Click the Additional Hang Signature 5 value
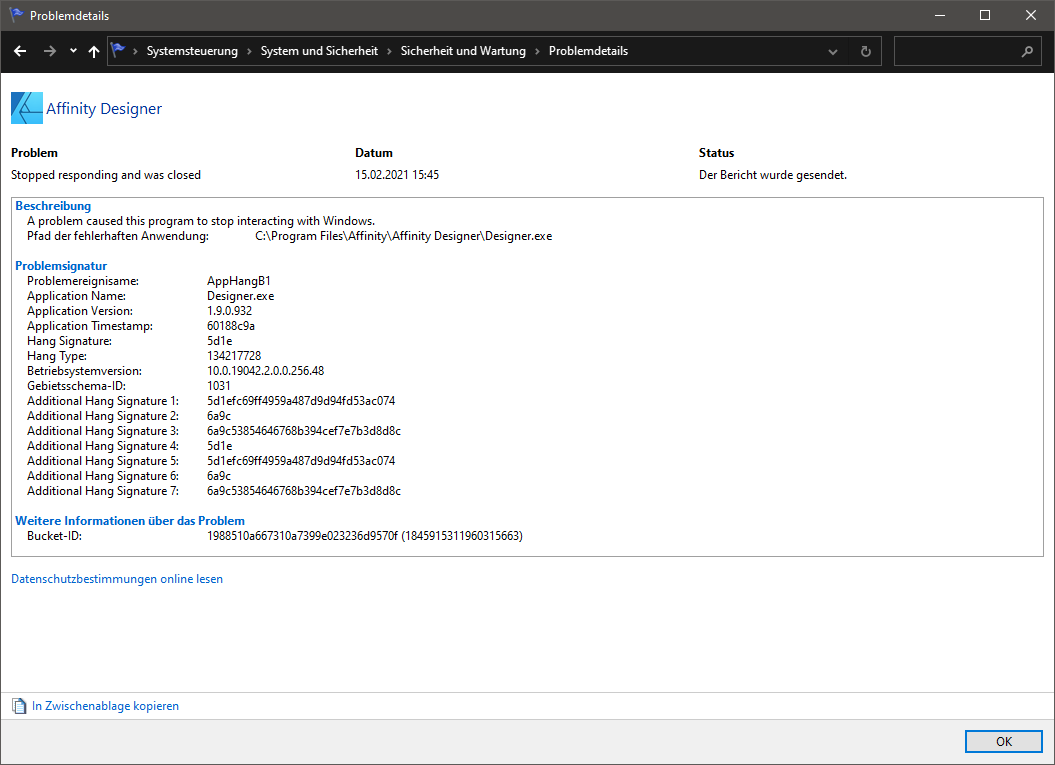This screenshot has width=1055, height=765. 301,461
